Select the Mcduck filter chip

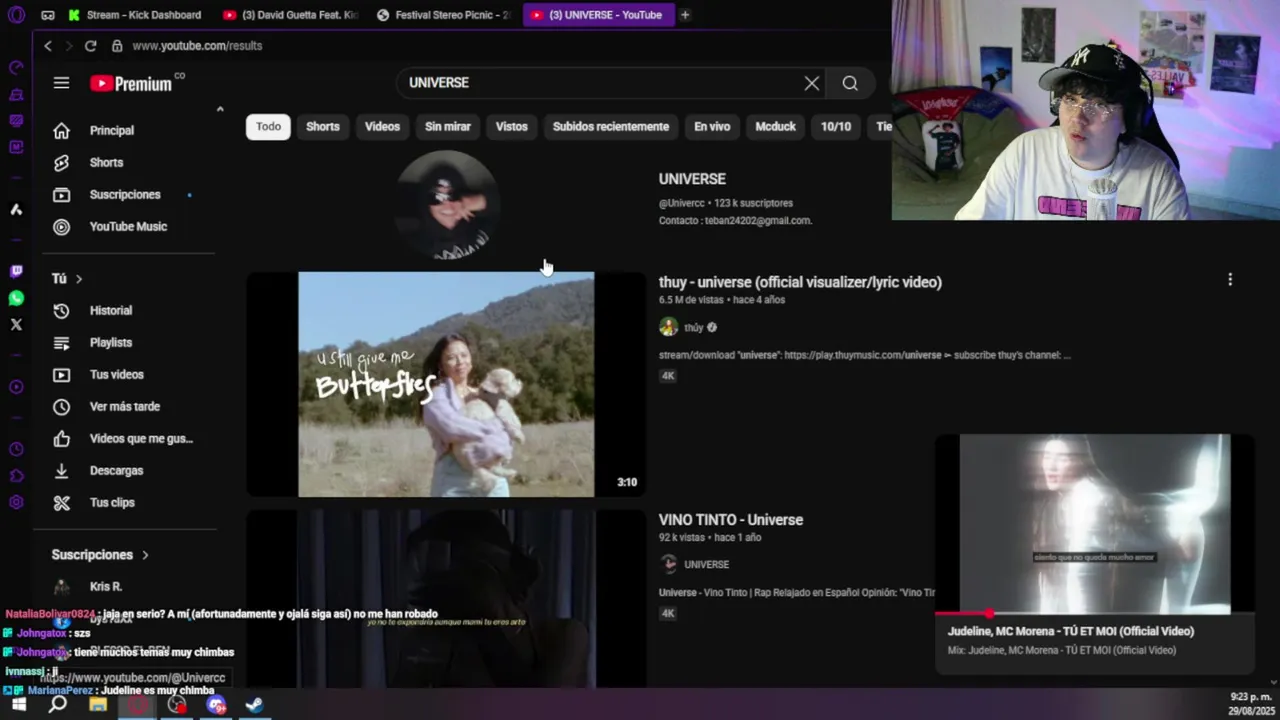click(775, 126)
